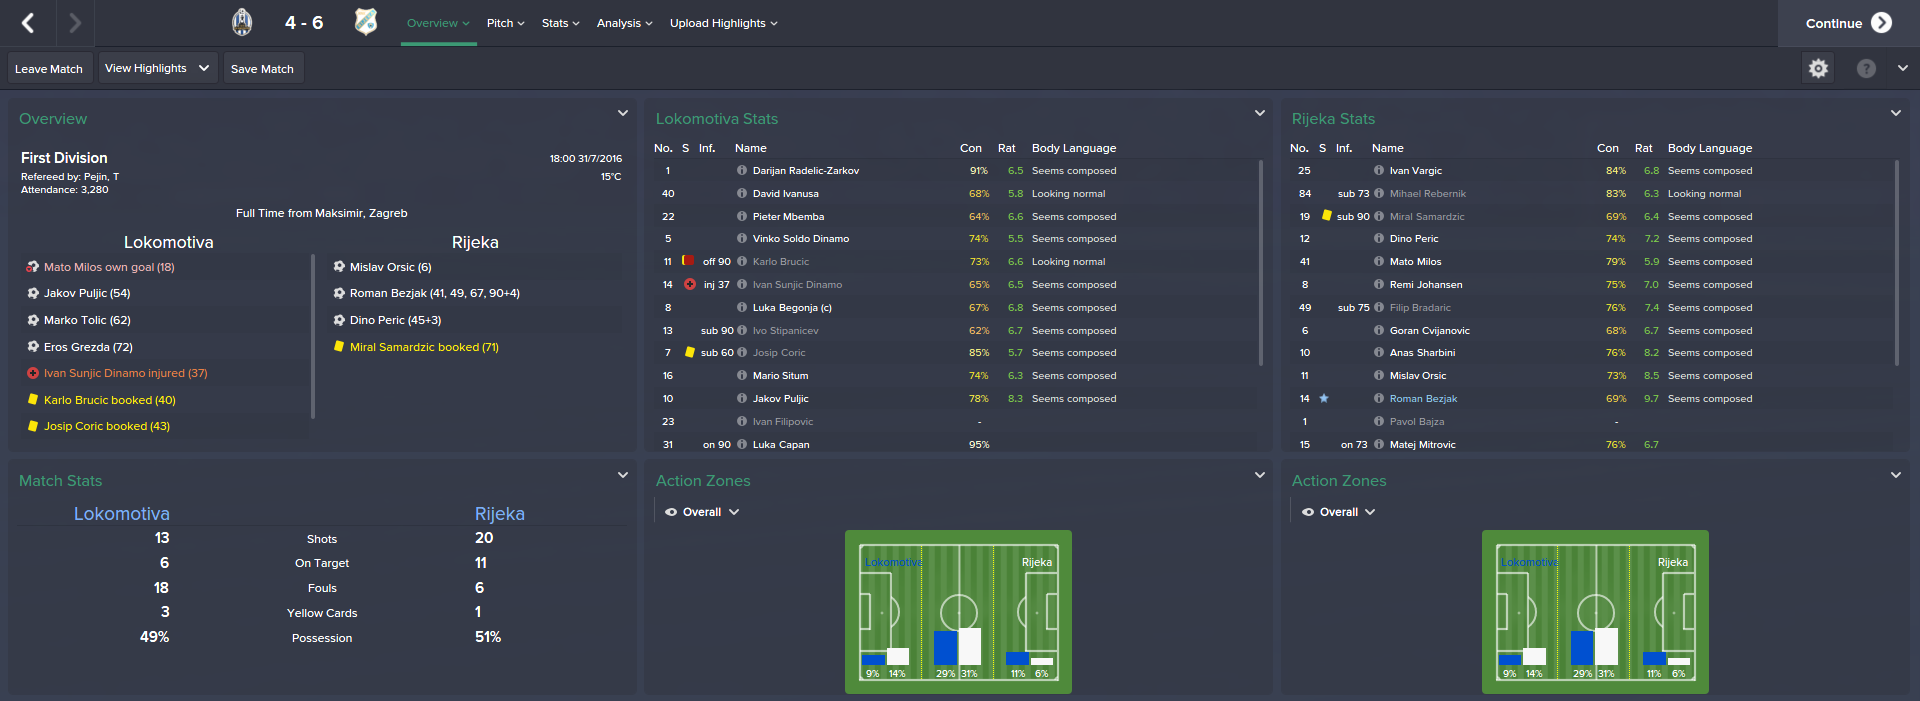Open match settings gear icon
Screen dimensions: 1920x701
pyautogui.click(x=1818, y=68)
